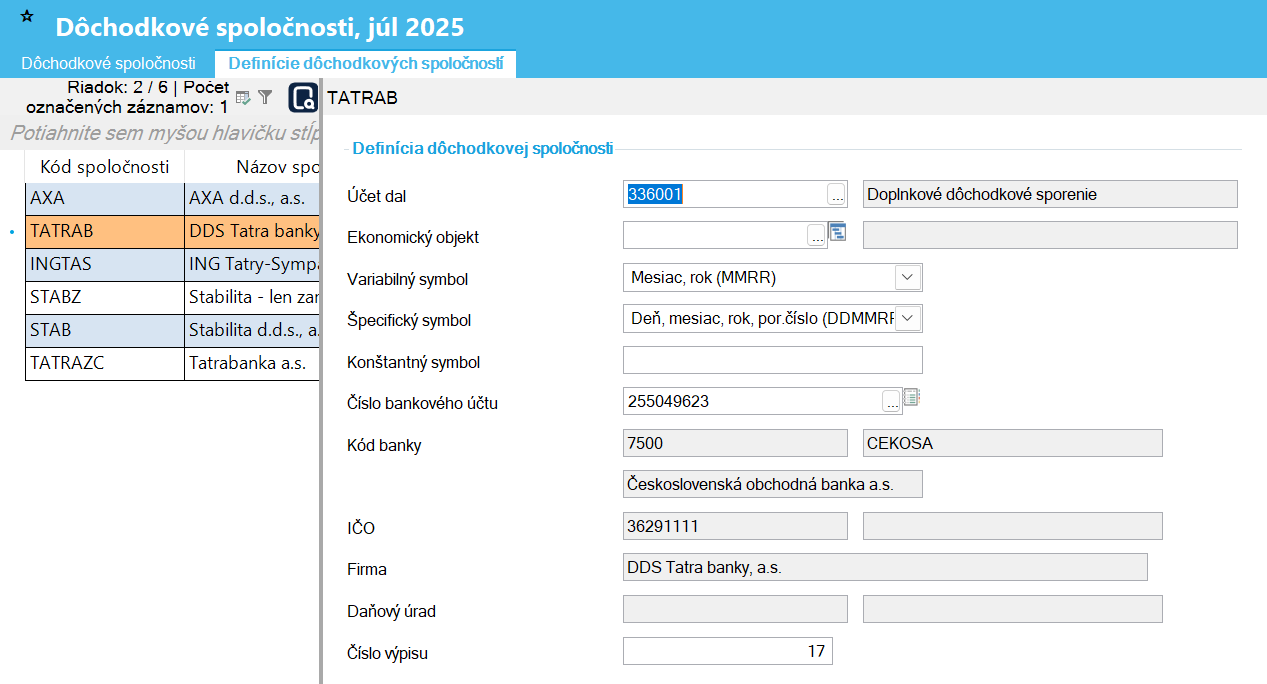Image resolution: width=1267 pixels, height=684 pixels.
Task: Open the tree icon beside Ekonomický objekt
Action: (837, 232)
